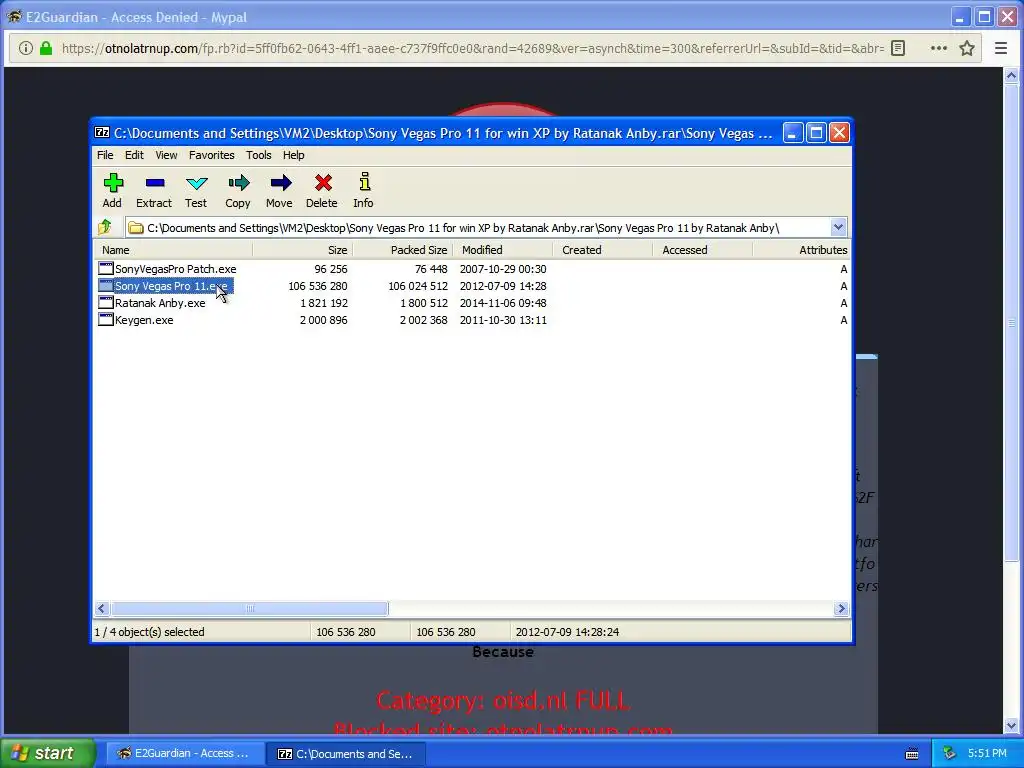The height and width of the screenshot is (768, 1024).
Task: Run the Test archive tool
Action: tap(196, 183)
